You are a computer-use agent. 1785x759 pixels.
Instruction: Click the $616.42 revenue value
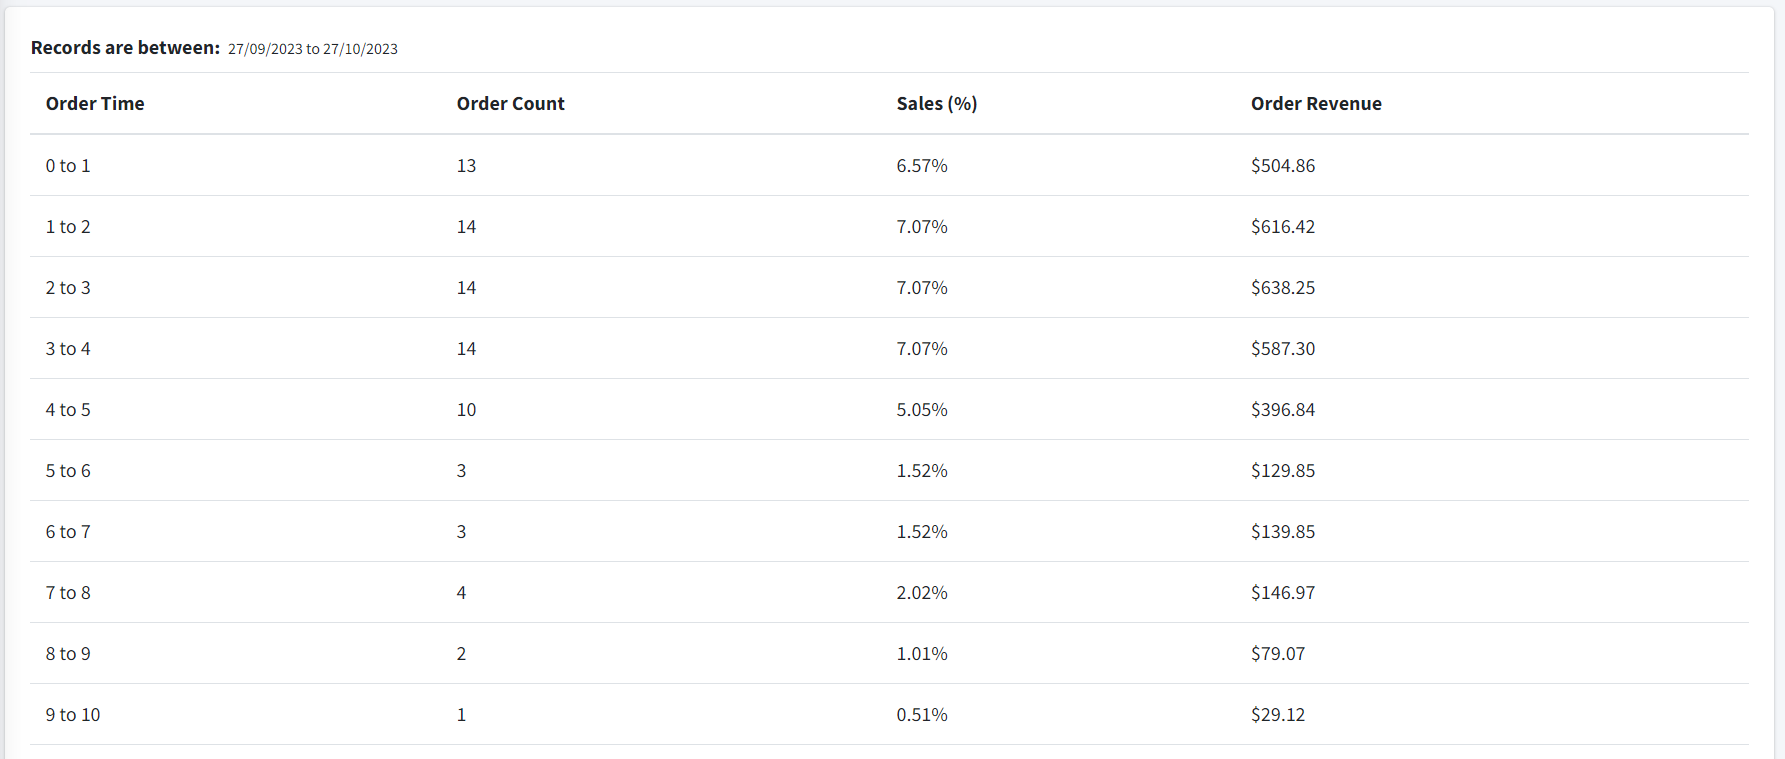1283,227
